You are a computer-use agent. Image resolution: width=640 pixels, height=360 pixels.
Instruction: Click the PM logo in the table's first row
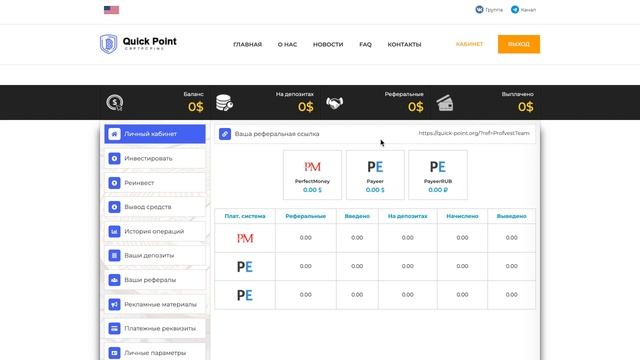(x=245, y=238)
